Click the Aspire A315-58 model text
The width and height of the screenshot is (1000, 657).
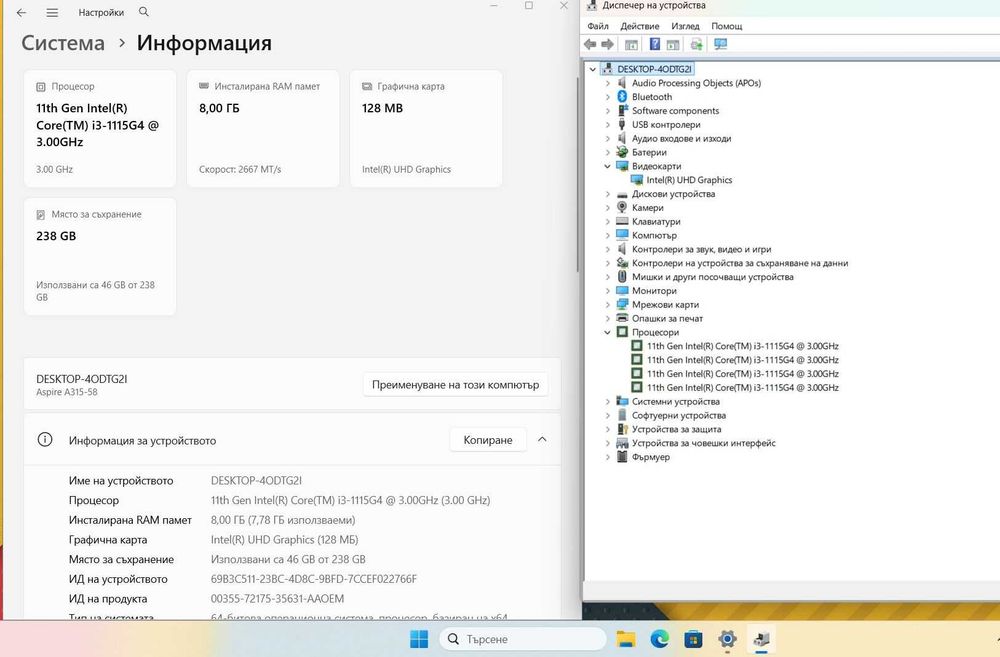[66, 392]
